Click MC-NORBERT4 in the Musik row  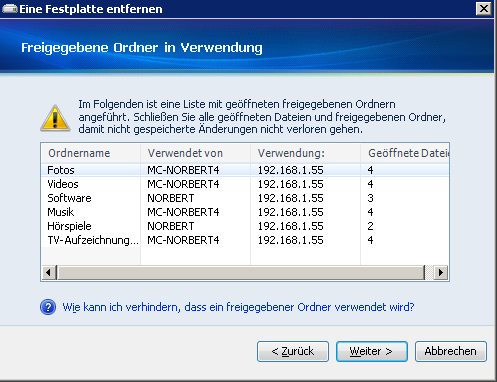pos(183,212)
